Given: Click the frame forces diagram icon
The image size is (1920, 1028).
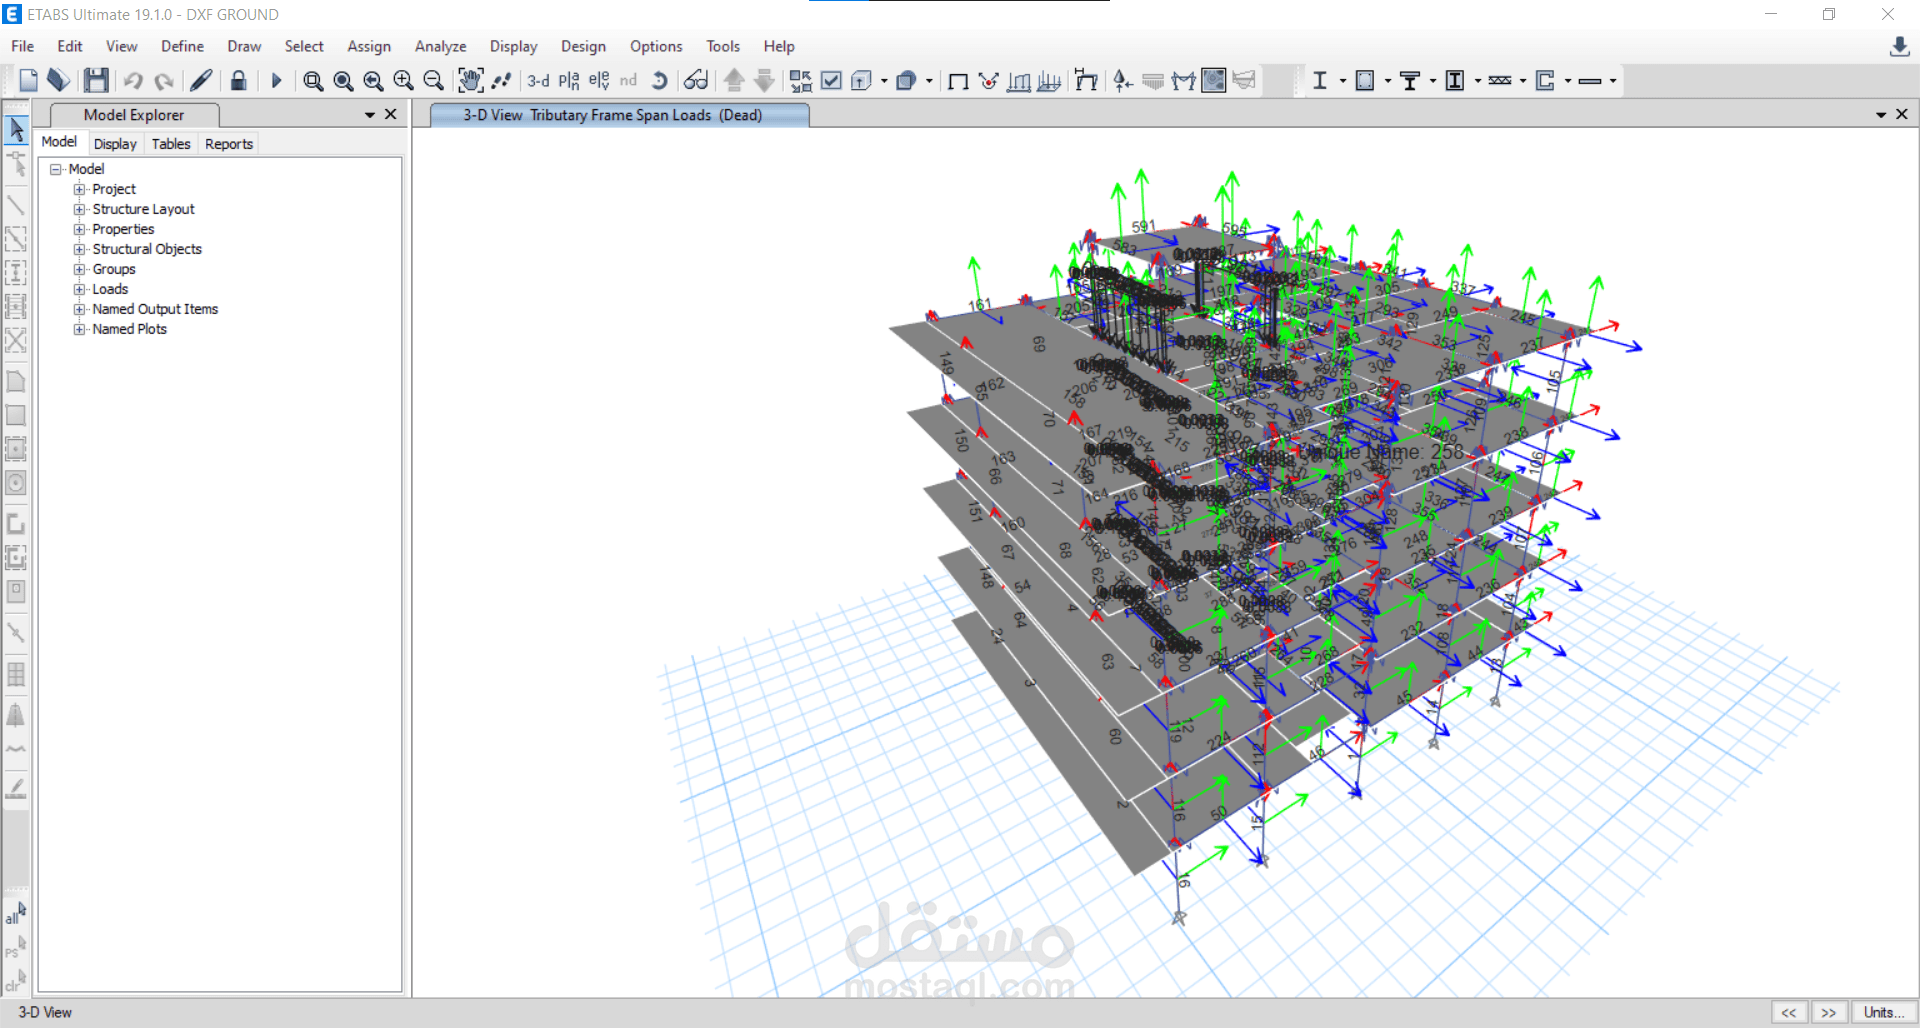Looking at the screenshot, I should pyautogui.click(x=1184, y=81).
